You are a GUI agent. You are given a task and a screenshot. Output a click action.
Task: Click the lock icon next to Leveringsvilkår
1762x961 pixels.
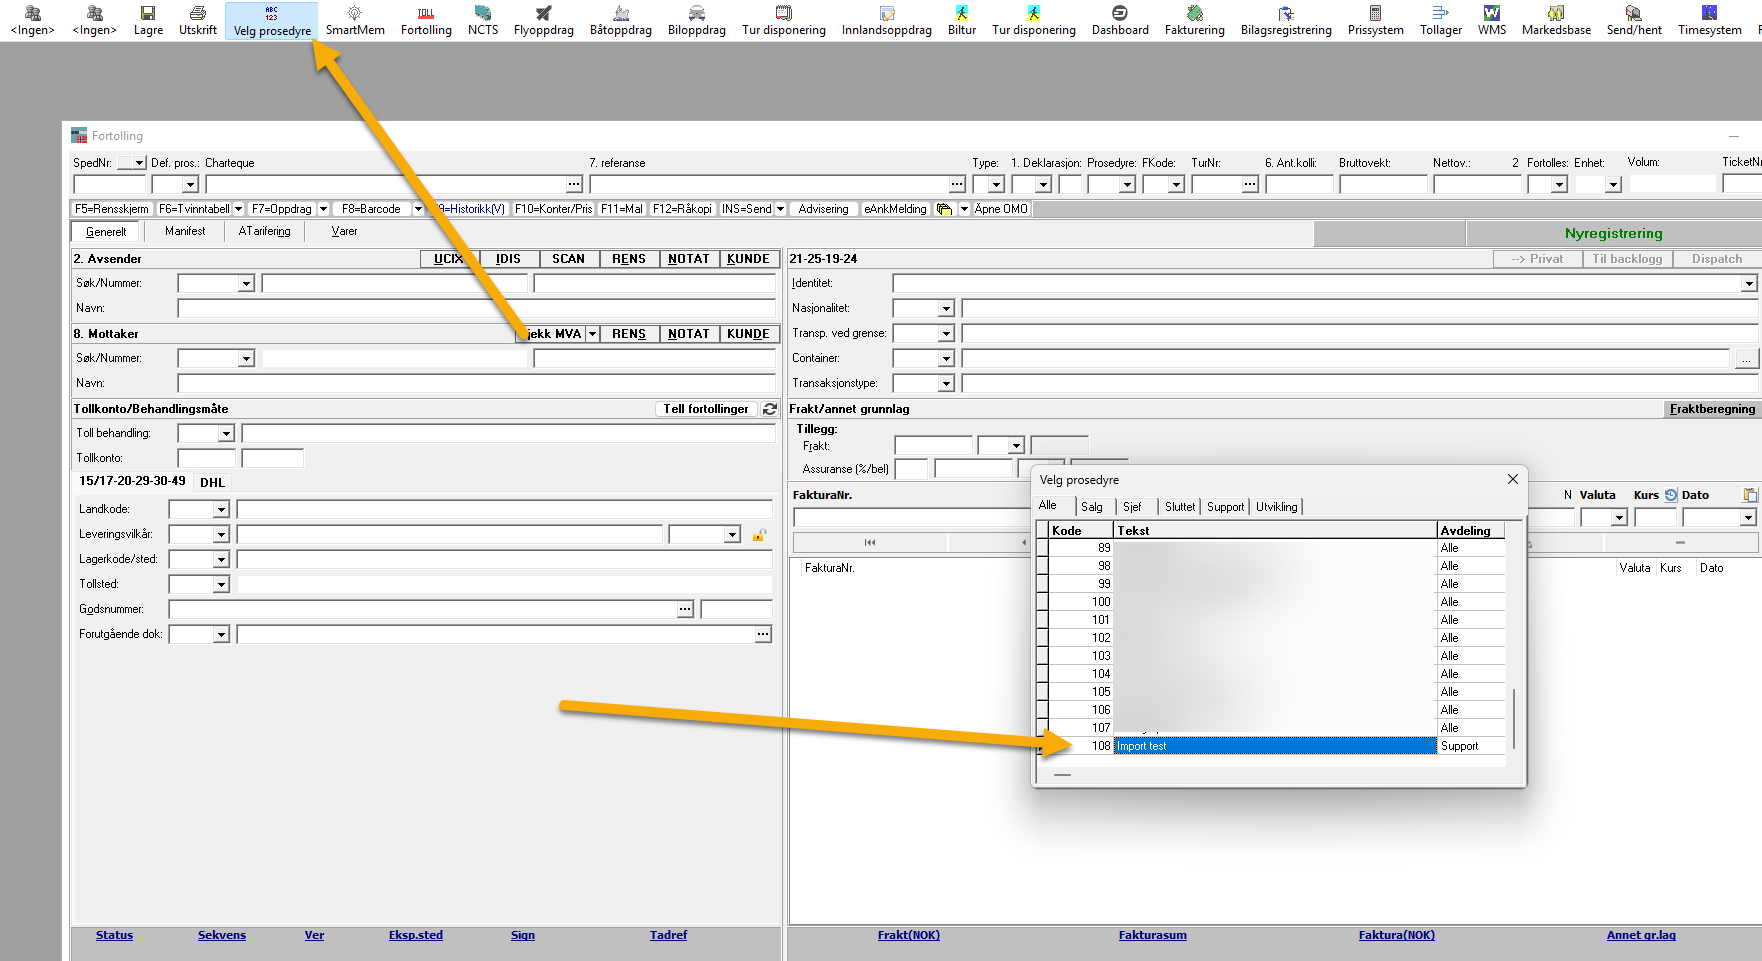coord(759,535)
